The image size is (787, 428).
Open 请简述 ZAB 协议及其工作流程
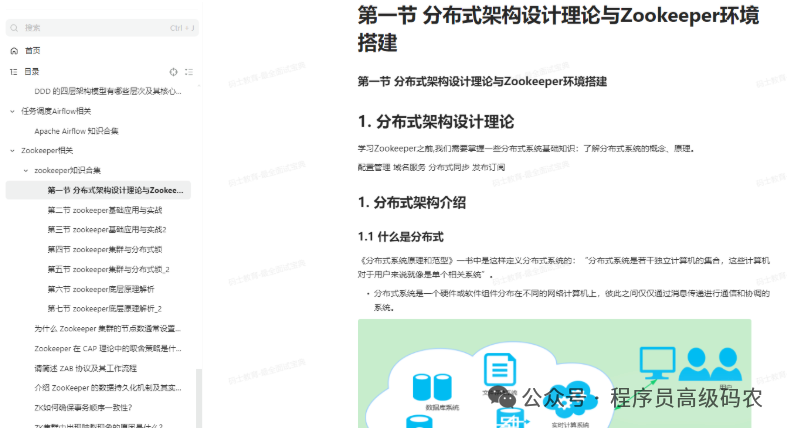pos(85,368)
